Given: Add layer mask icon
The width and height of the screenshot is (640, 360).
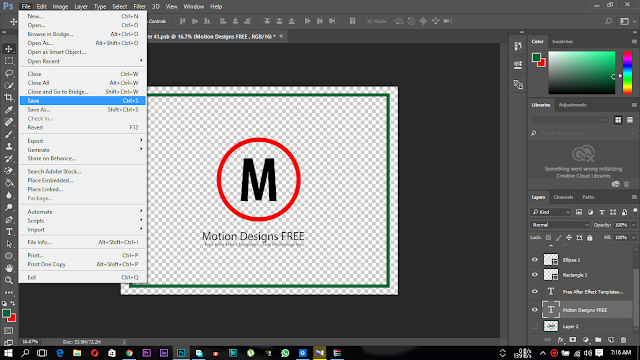Looking at the screenshot, I should tap(573, 340).
